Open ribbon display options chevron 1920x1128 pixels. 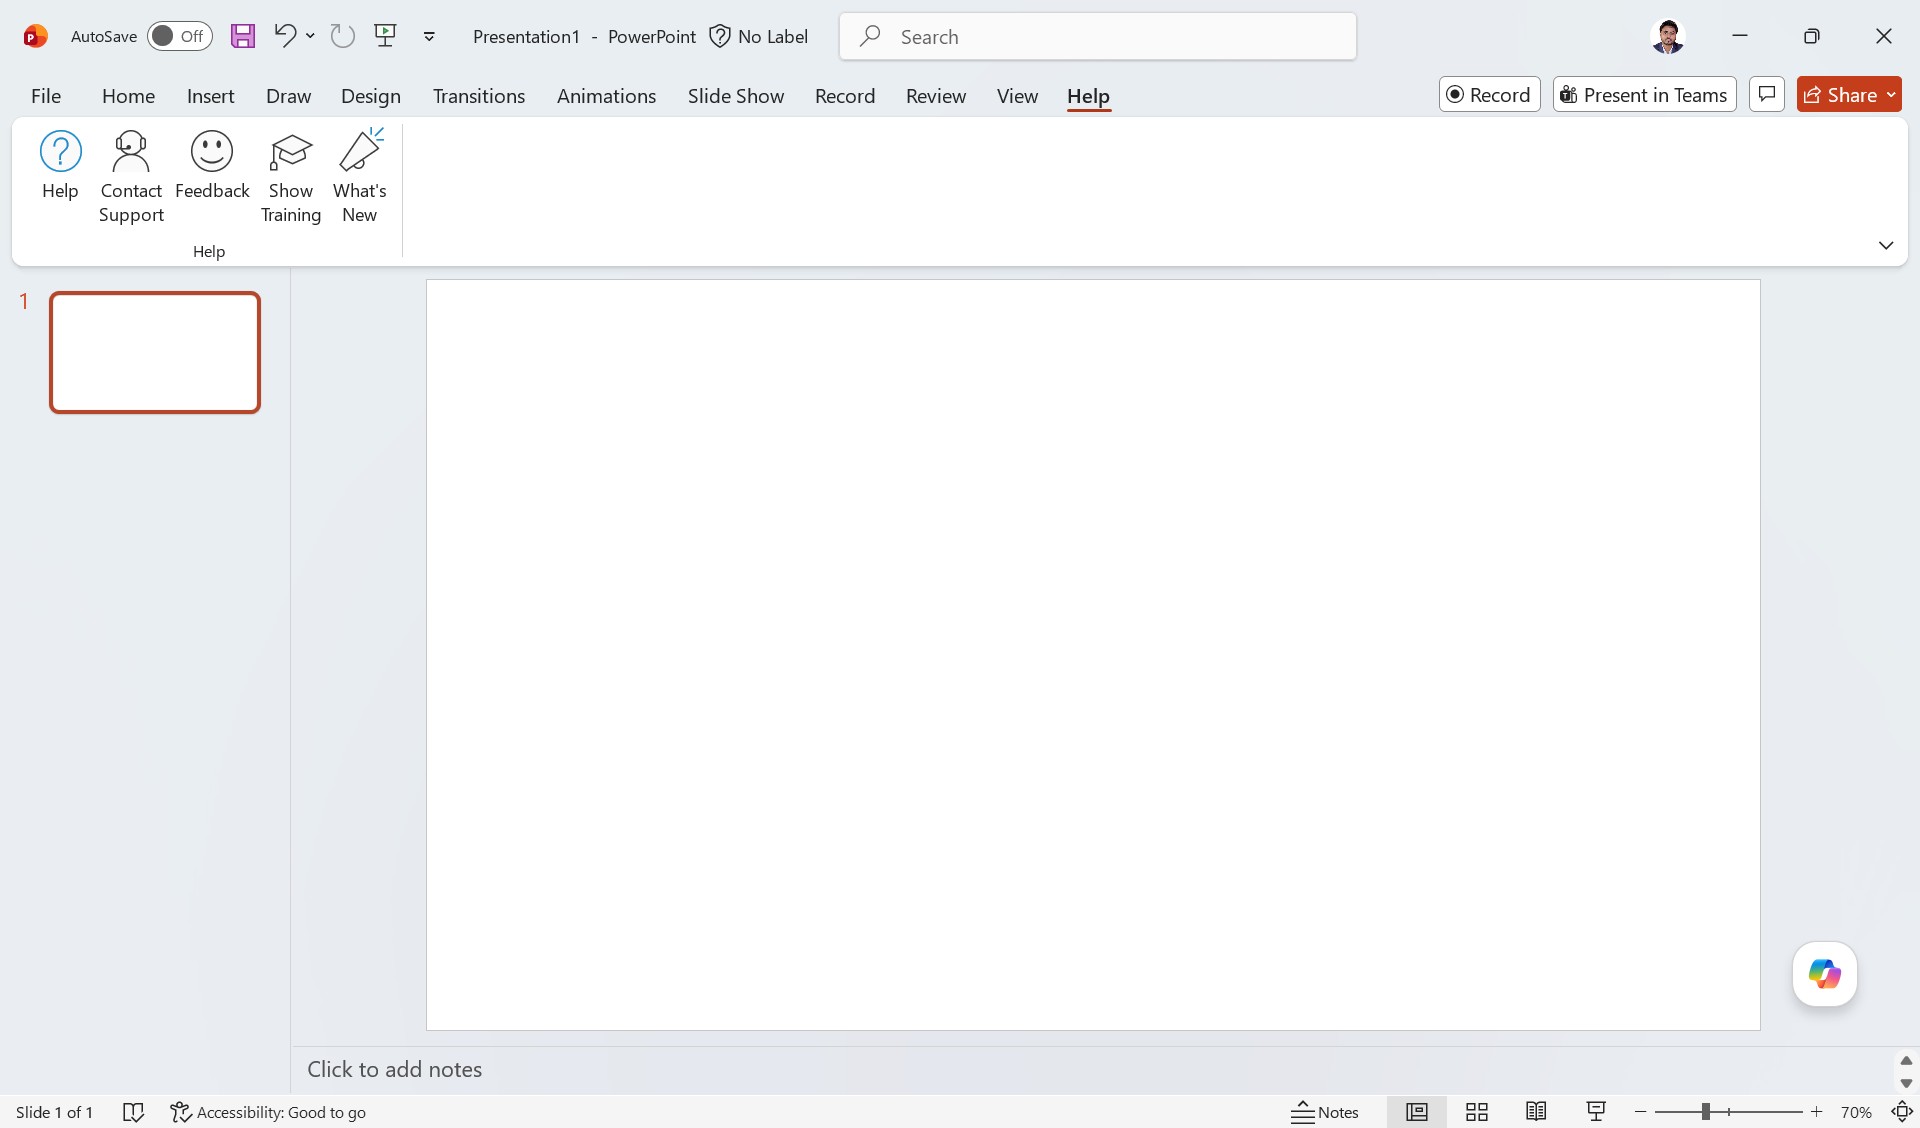point(1886,245)
